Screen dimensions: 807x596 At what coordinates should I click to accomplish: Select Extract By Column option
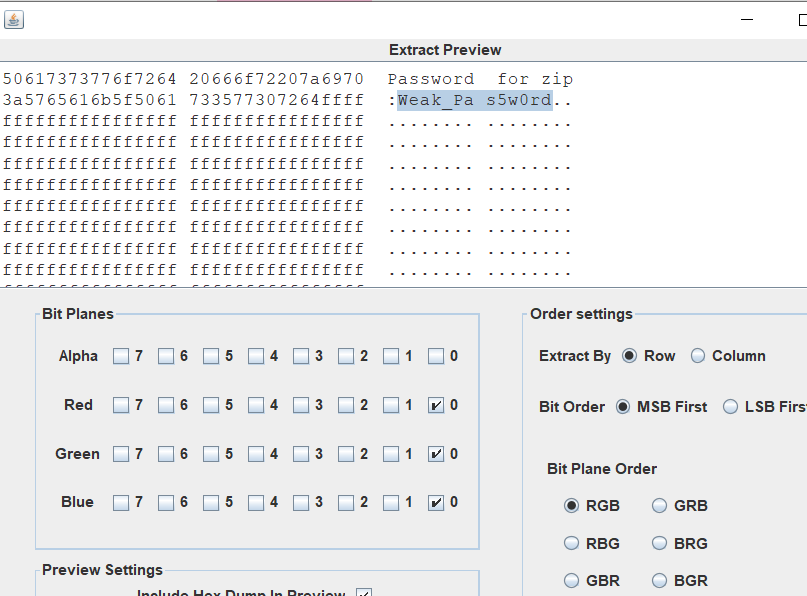pyautogui.click(x=698, y=356)
